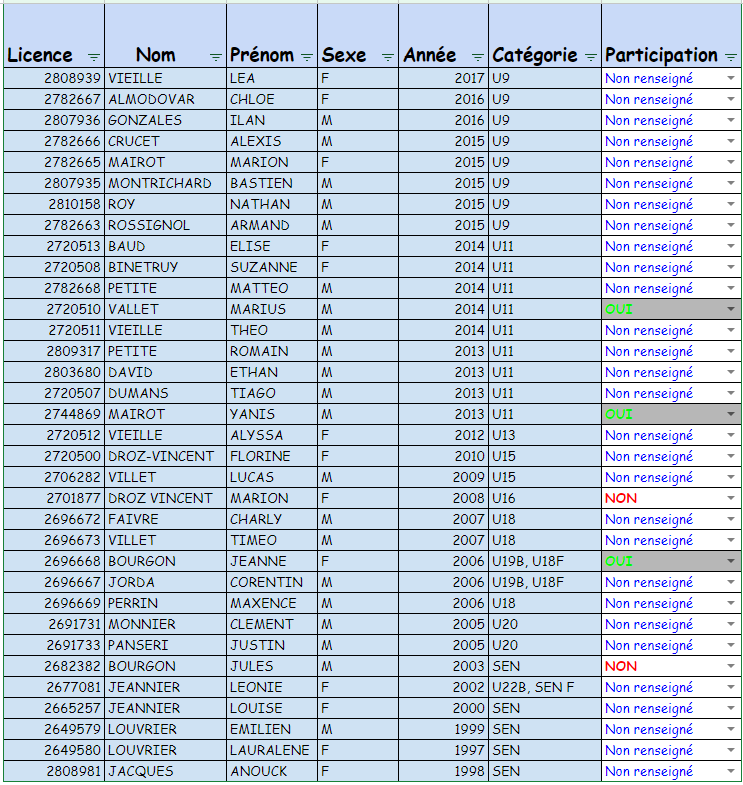Select name cell ROSSIGNOL
Viewport: 743px width, 785px height.
click(166, 225)
